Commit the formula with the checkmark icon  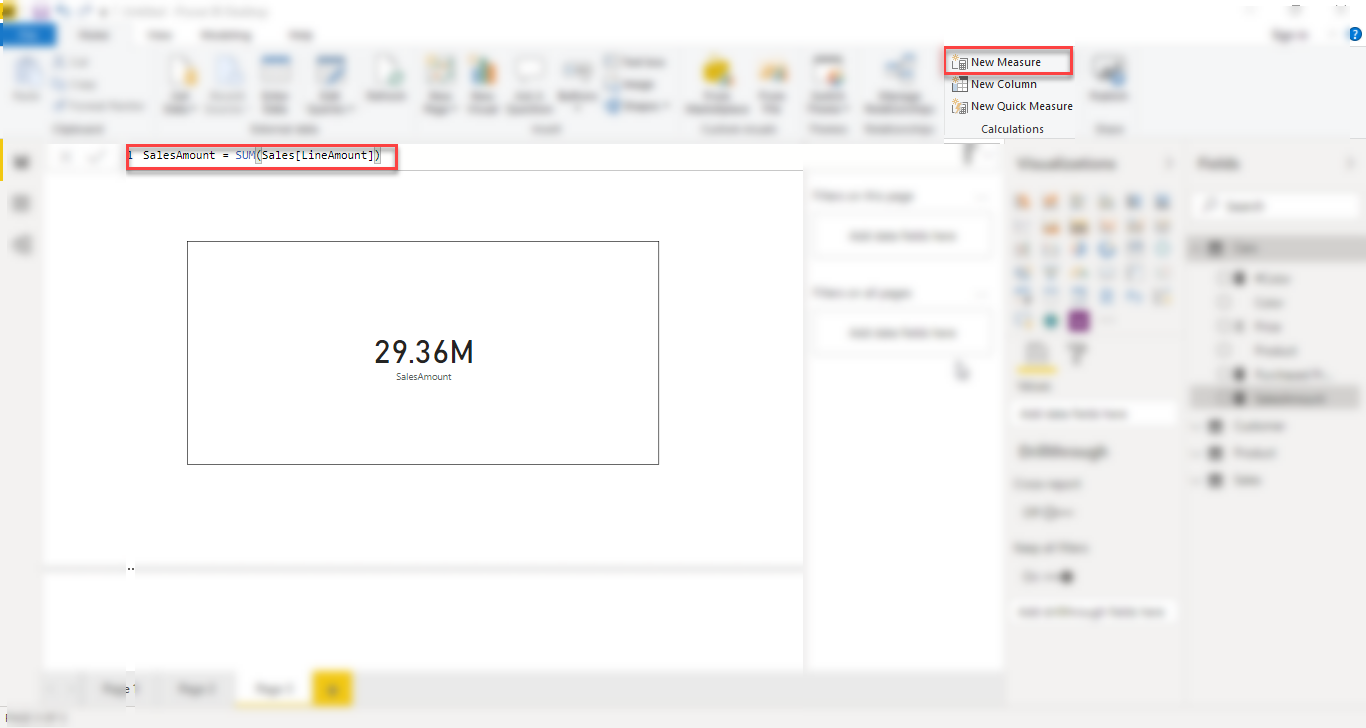[x=97, y=156]
